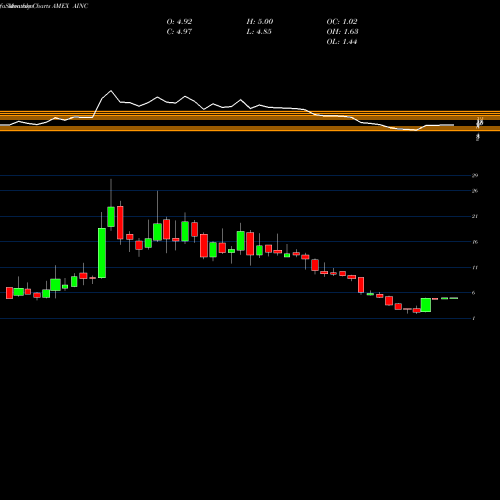500x500 pixels.
Task: Click the peak of the white indicator line
Action: 111,91
